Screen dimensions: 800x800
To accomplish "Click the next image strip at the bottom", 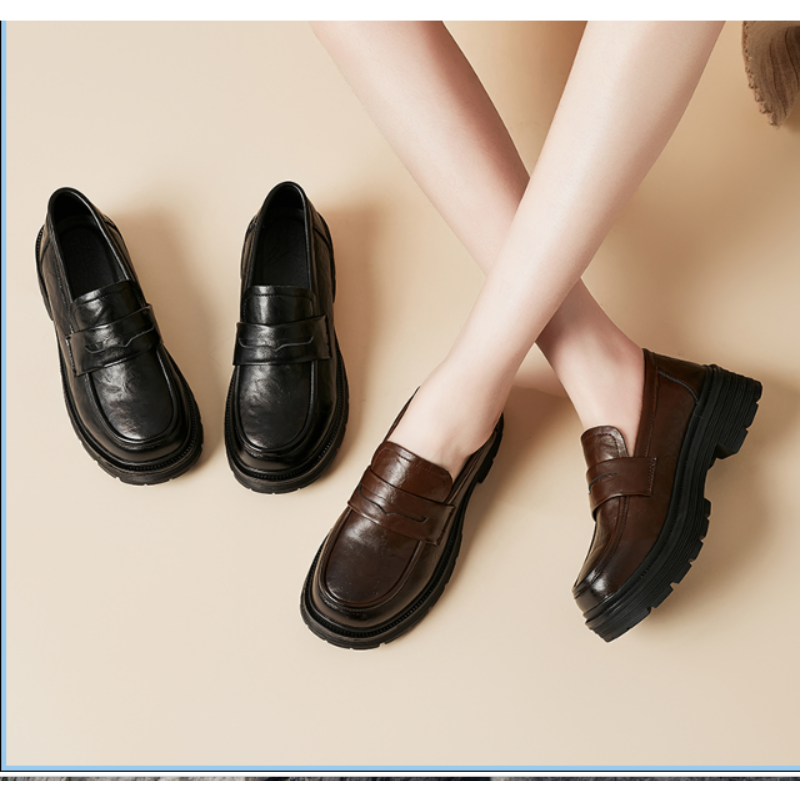I will coord(400,778).
